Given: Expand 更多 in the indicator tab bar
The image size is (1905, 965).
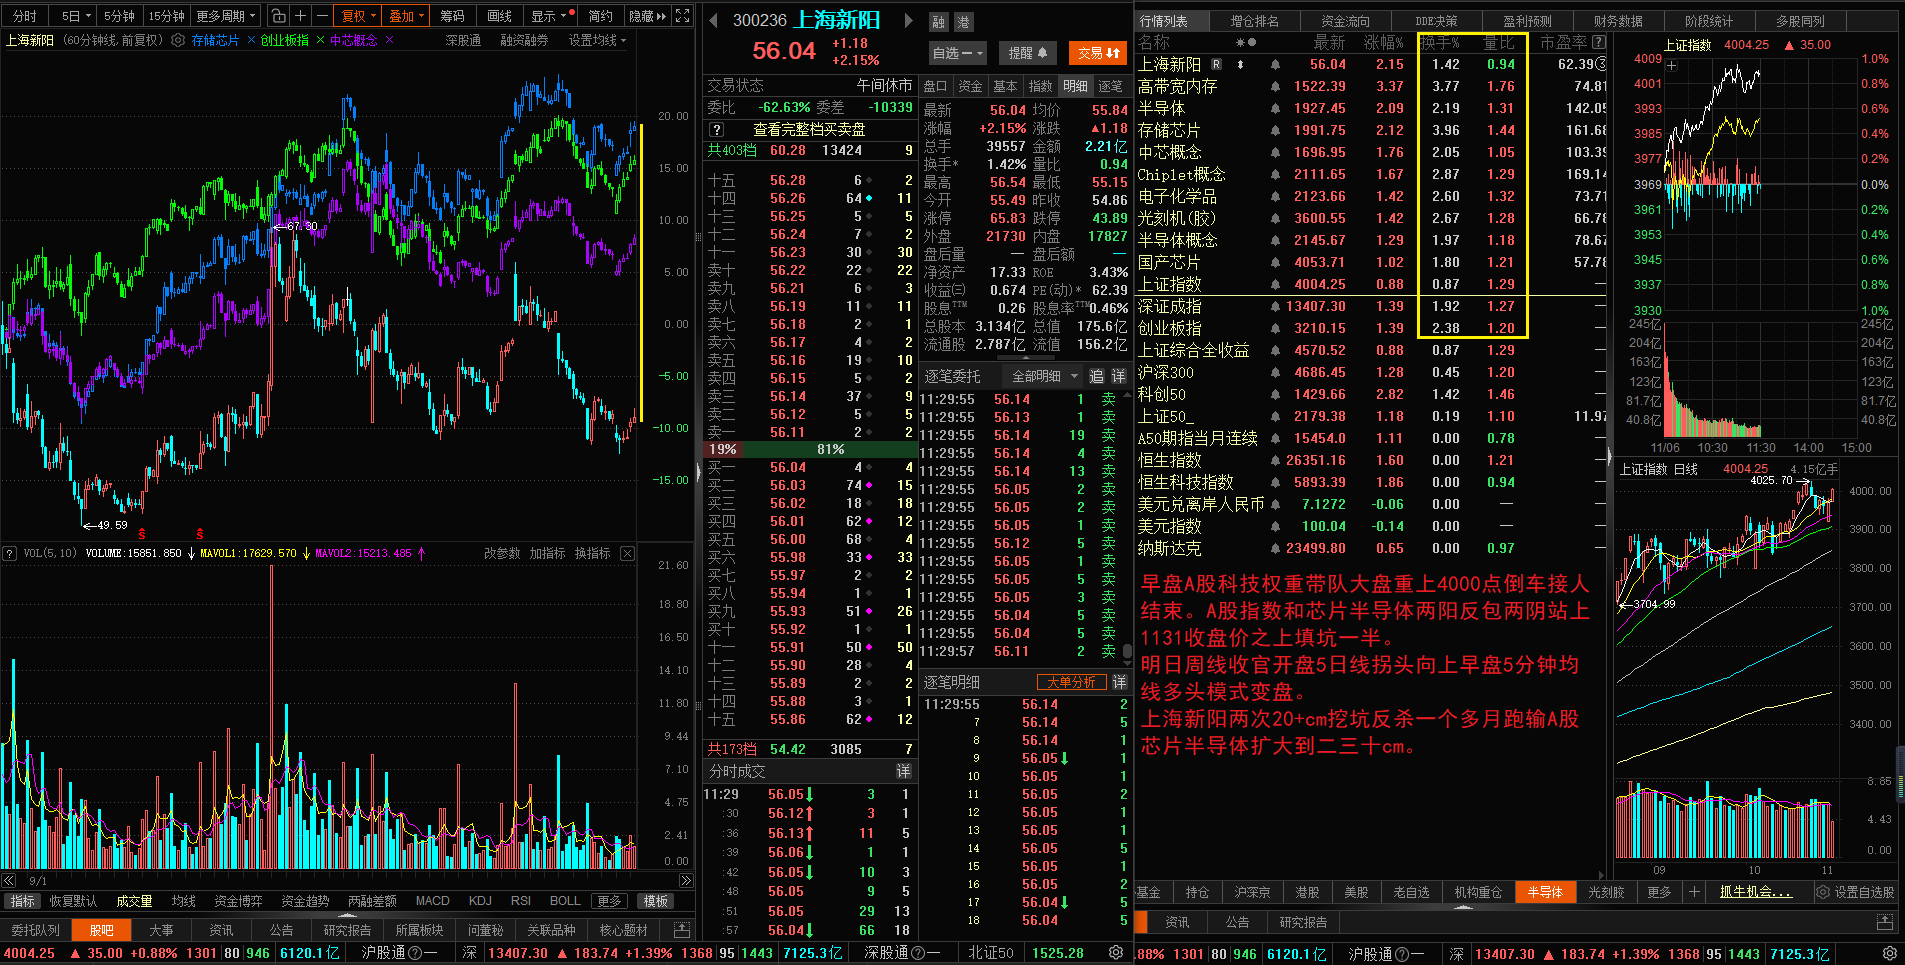Looking at the screenshot, I should 609,901.
